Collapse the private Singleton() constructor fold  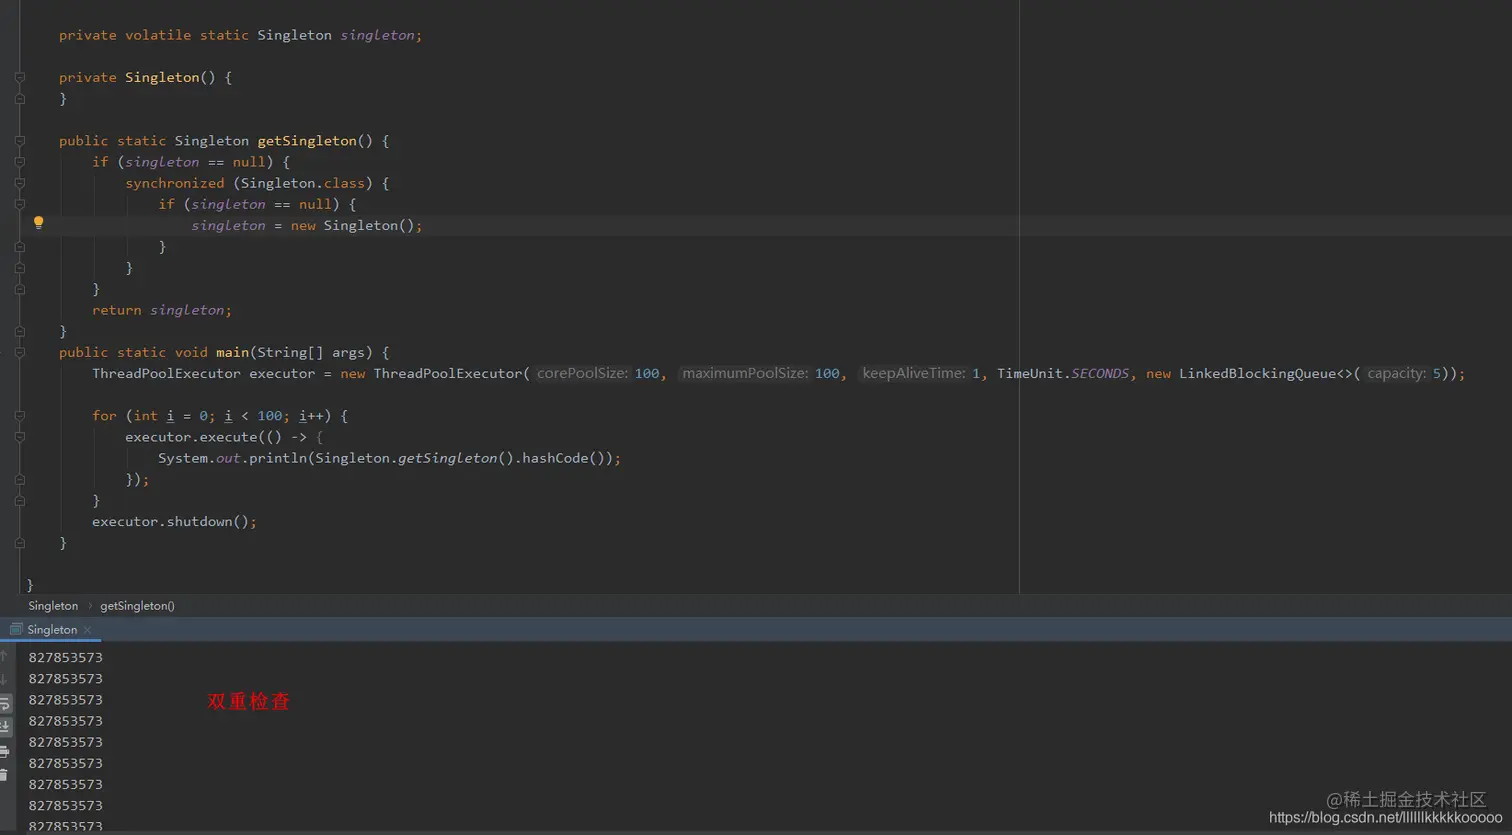point(19,77)
